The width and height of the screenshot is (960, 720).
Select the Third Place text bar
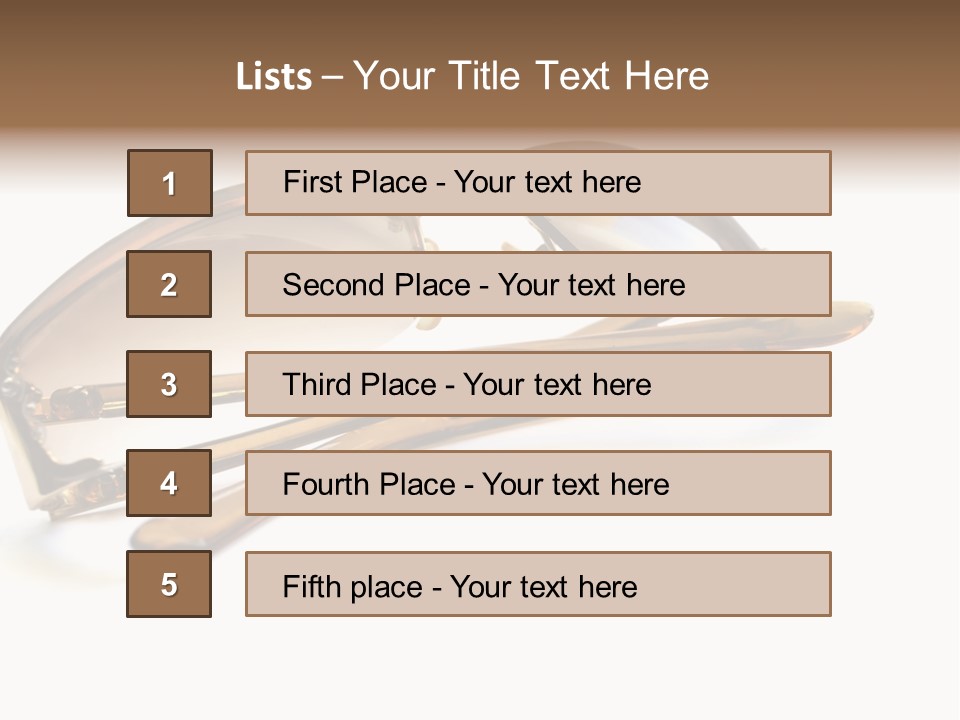coord(538,384)
